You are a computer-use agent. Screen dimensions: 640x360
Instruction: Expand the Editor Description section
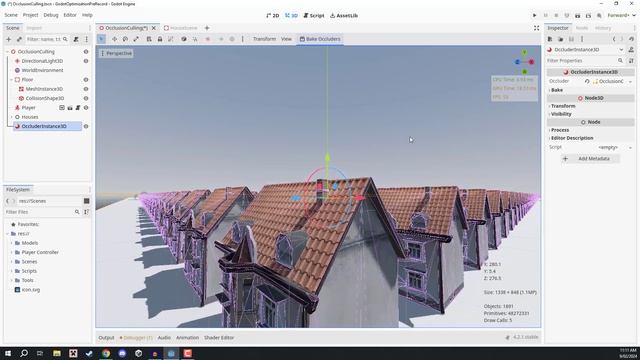pyautogui.click(x=571, y=138)
